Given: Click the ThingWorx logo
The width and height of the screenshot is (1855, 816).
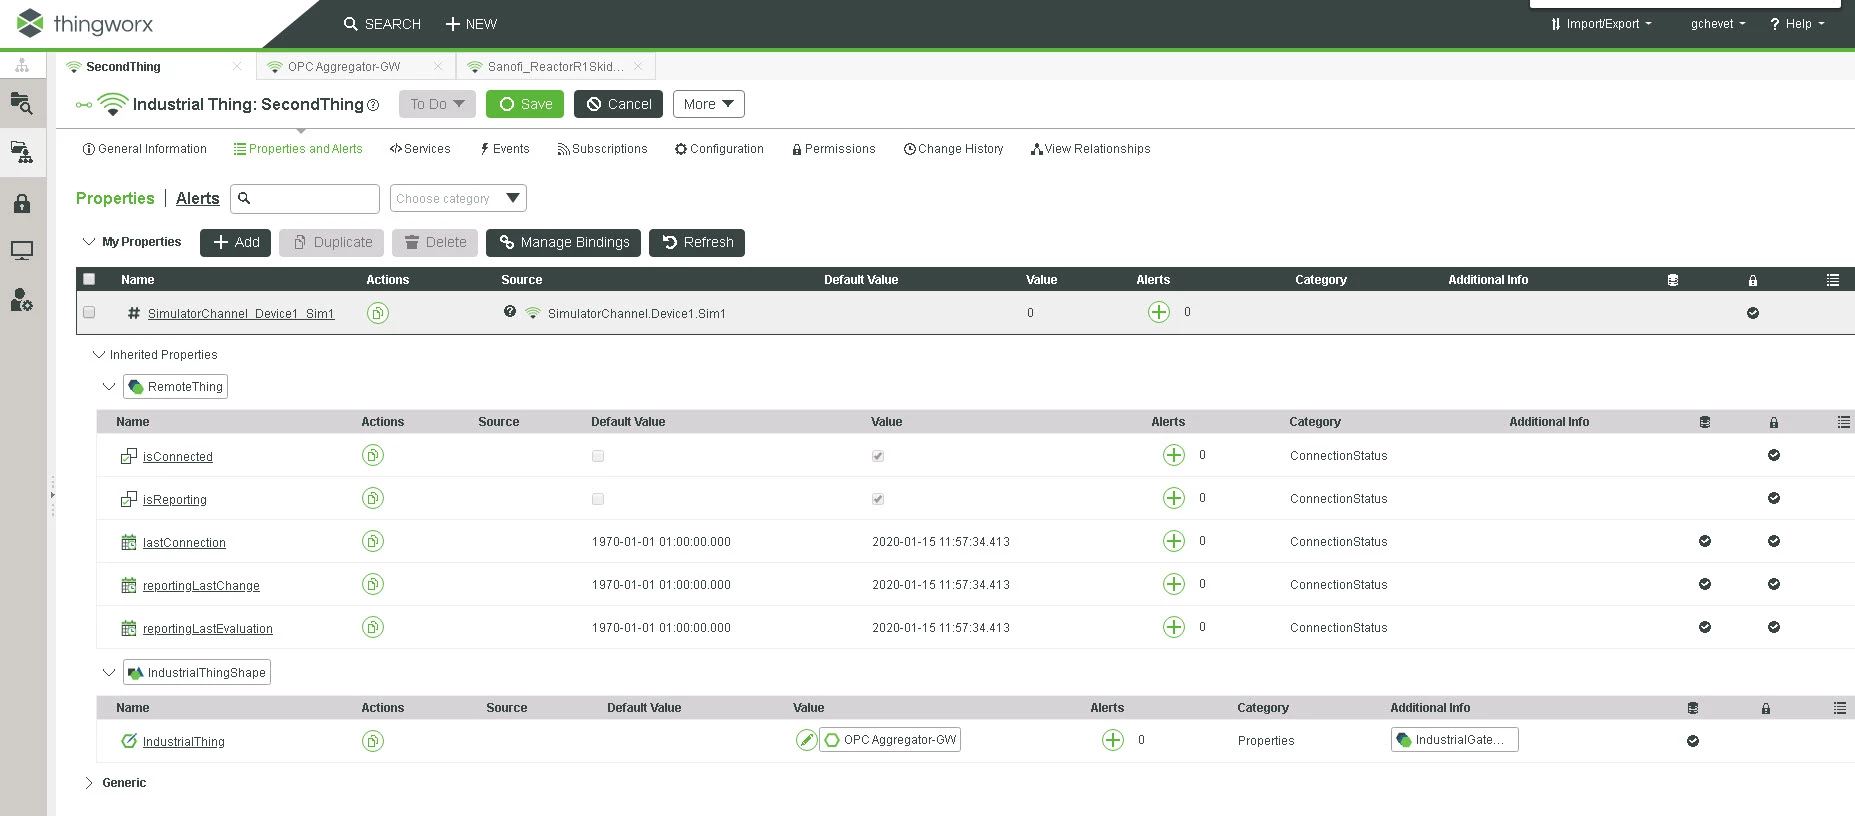Looking at the screenshot, I should tap(85, 23).
